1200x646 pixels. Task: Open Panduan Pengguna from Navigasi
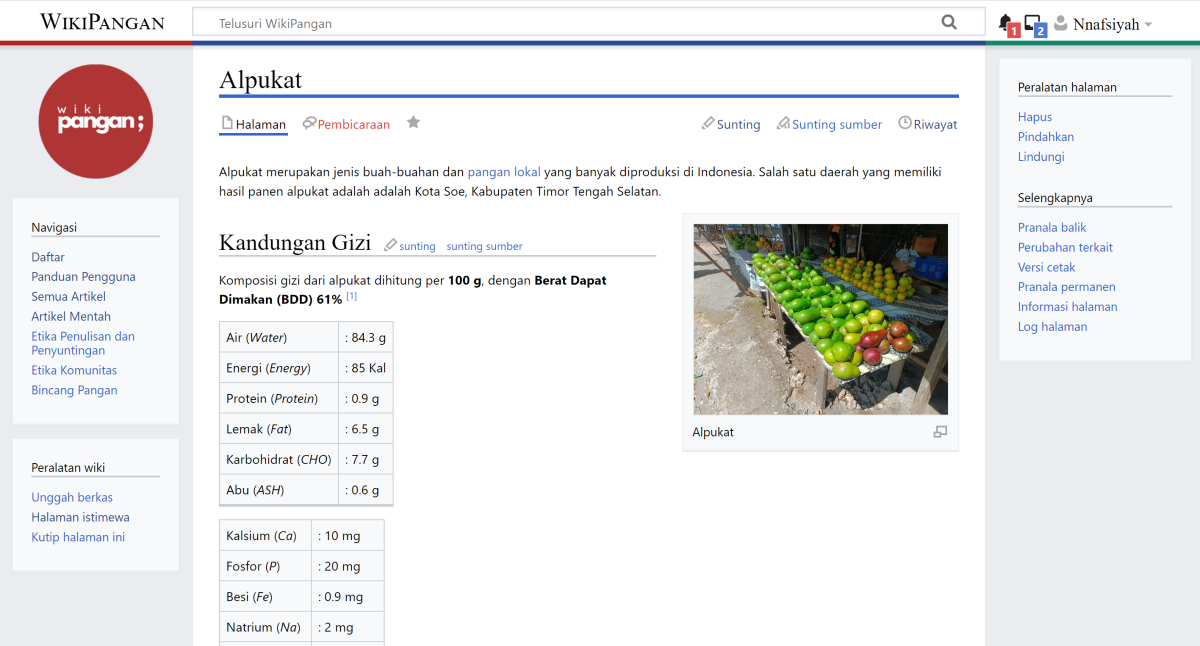pyautogui.click(x=83, y=276)
